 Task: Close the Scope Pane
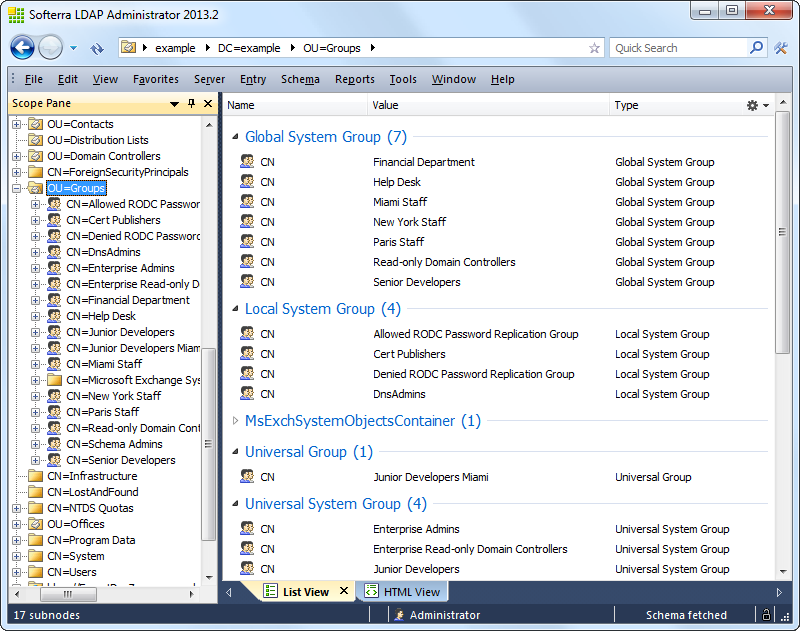208,103
